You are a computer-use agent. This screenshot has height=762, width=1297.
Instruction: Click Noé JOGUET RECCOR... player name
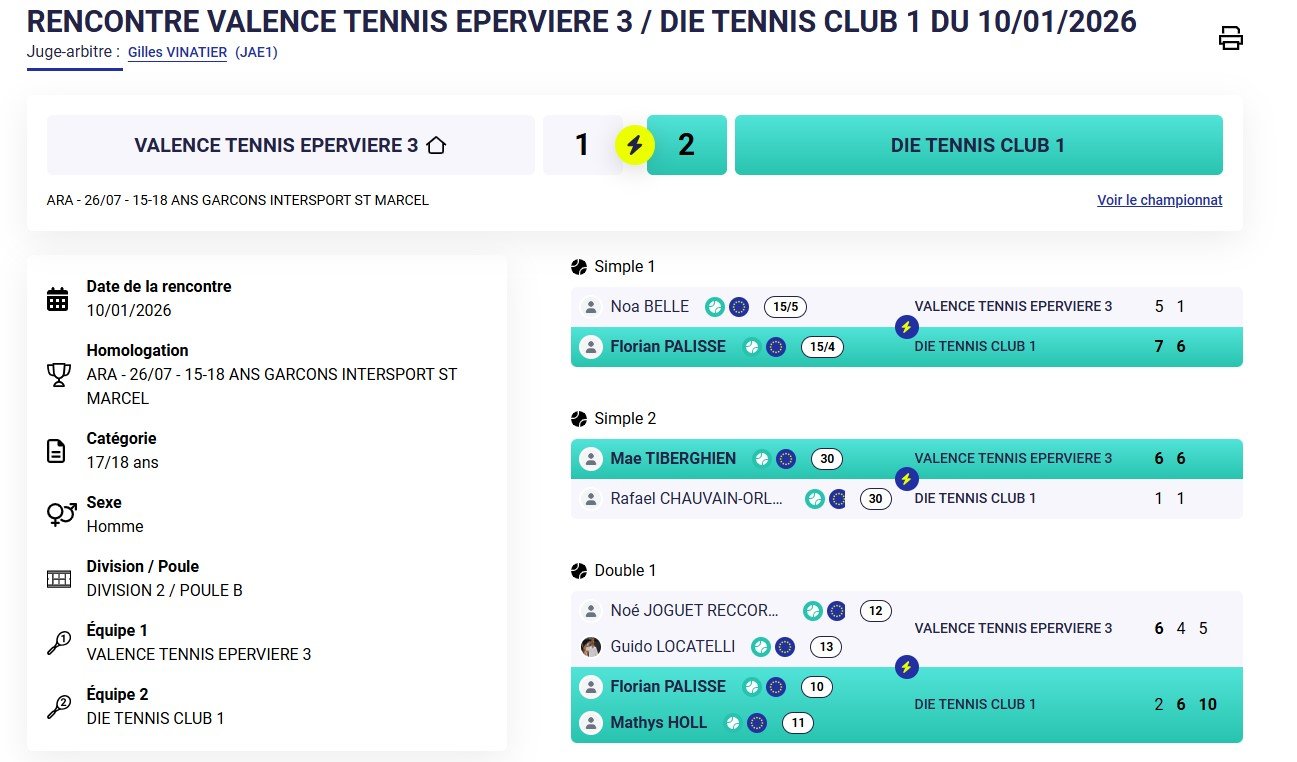tap(695, 611)
